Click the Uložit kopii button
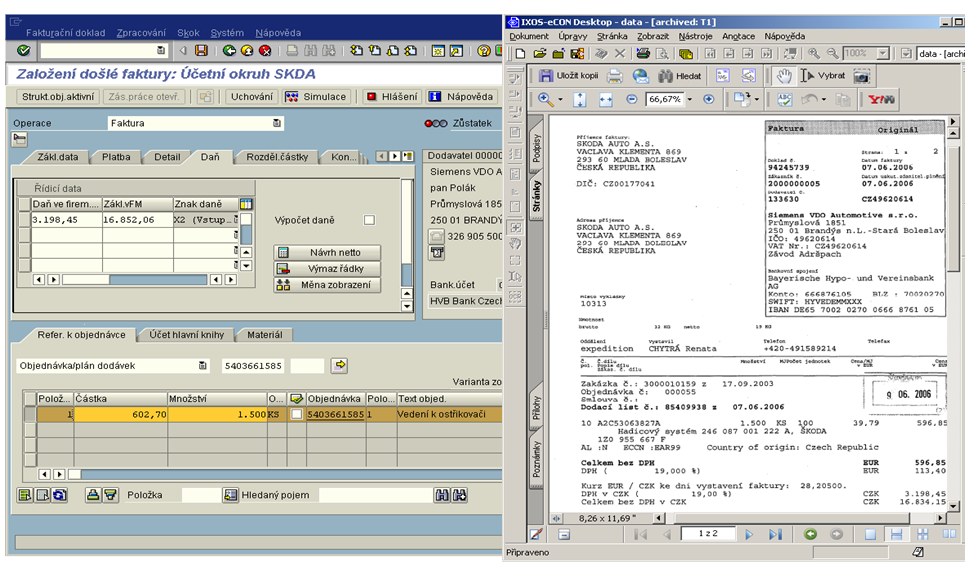 [569, 75]
